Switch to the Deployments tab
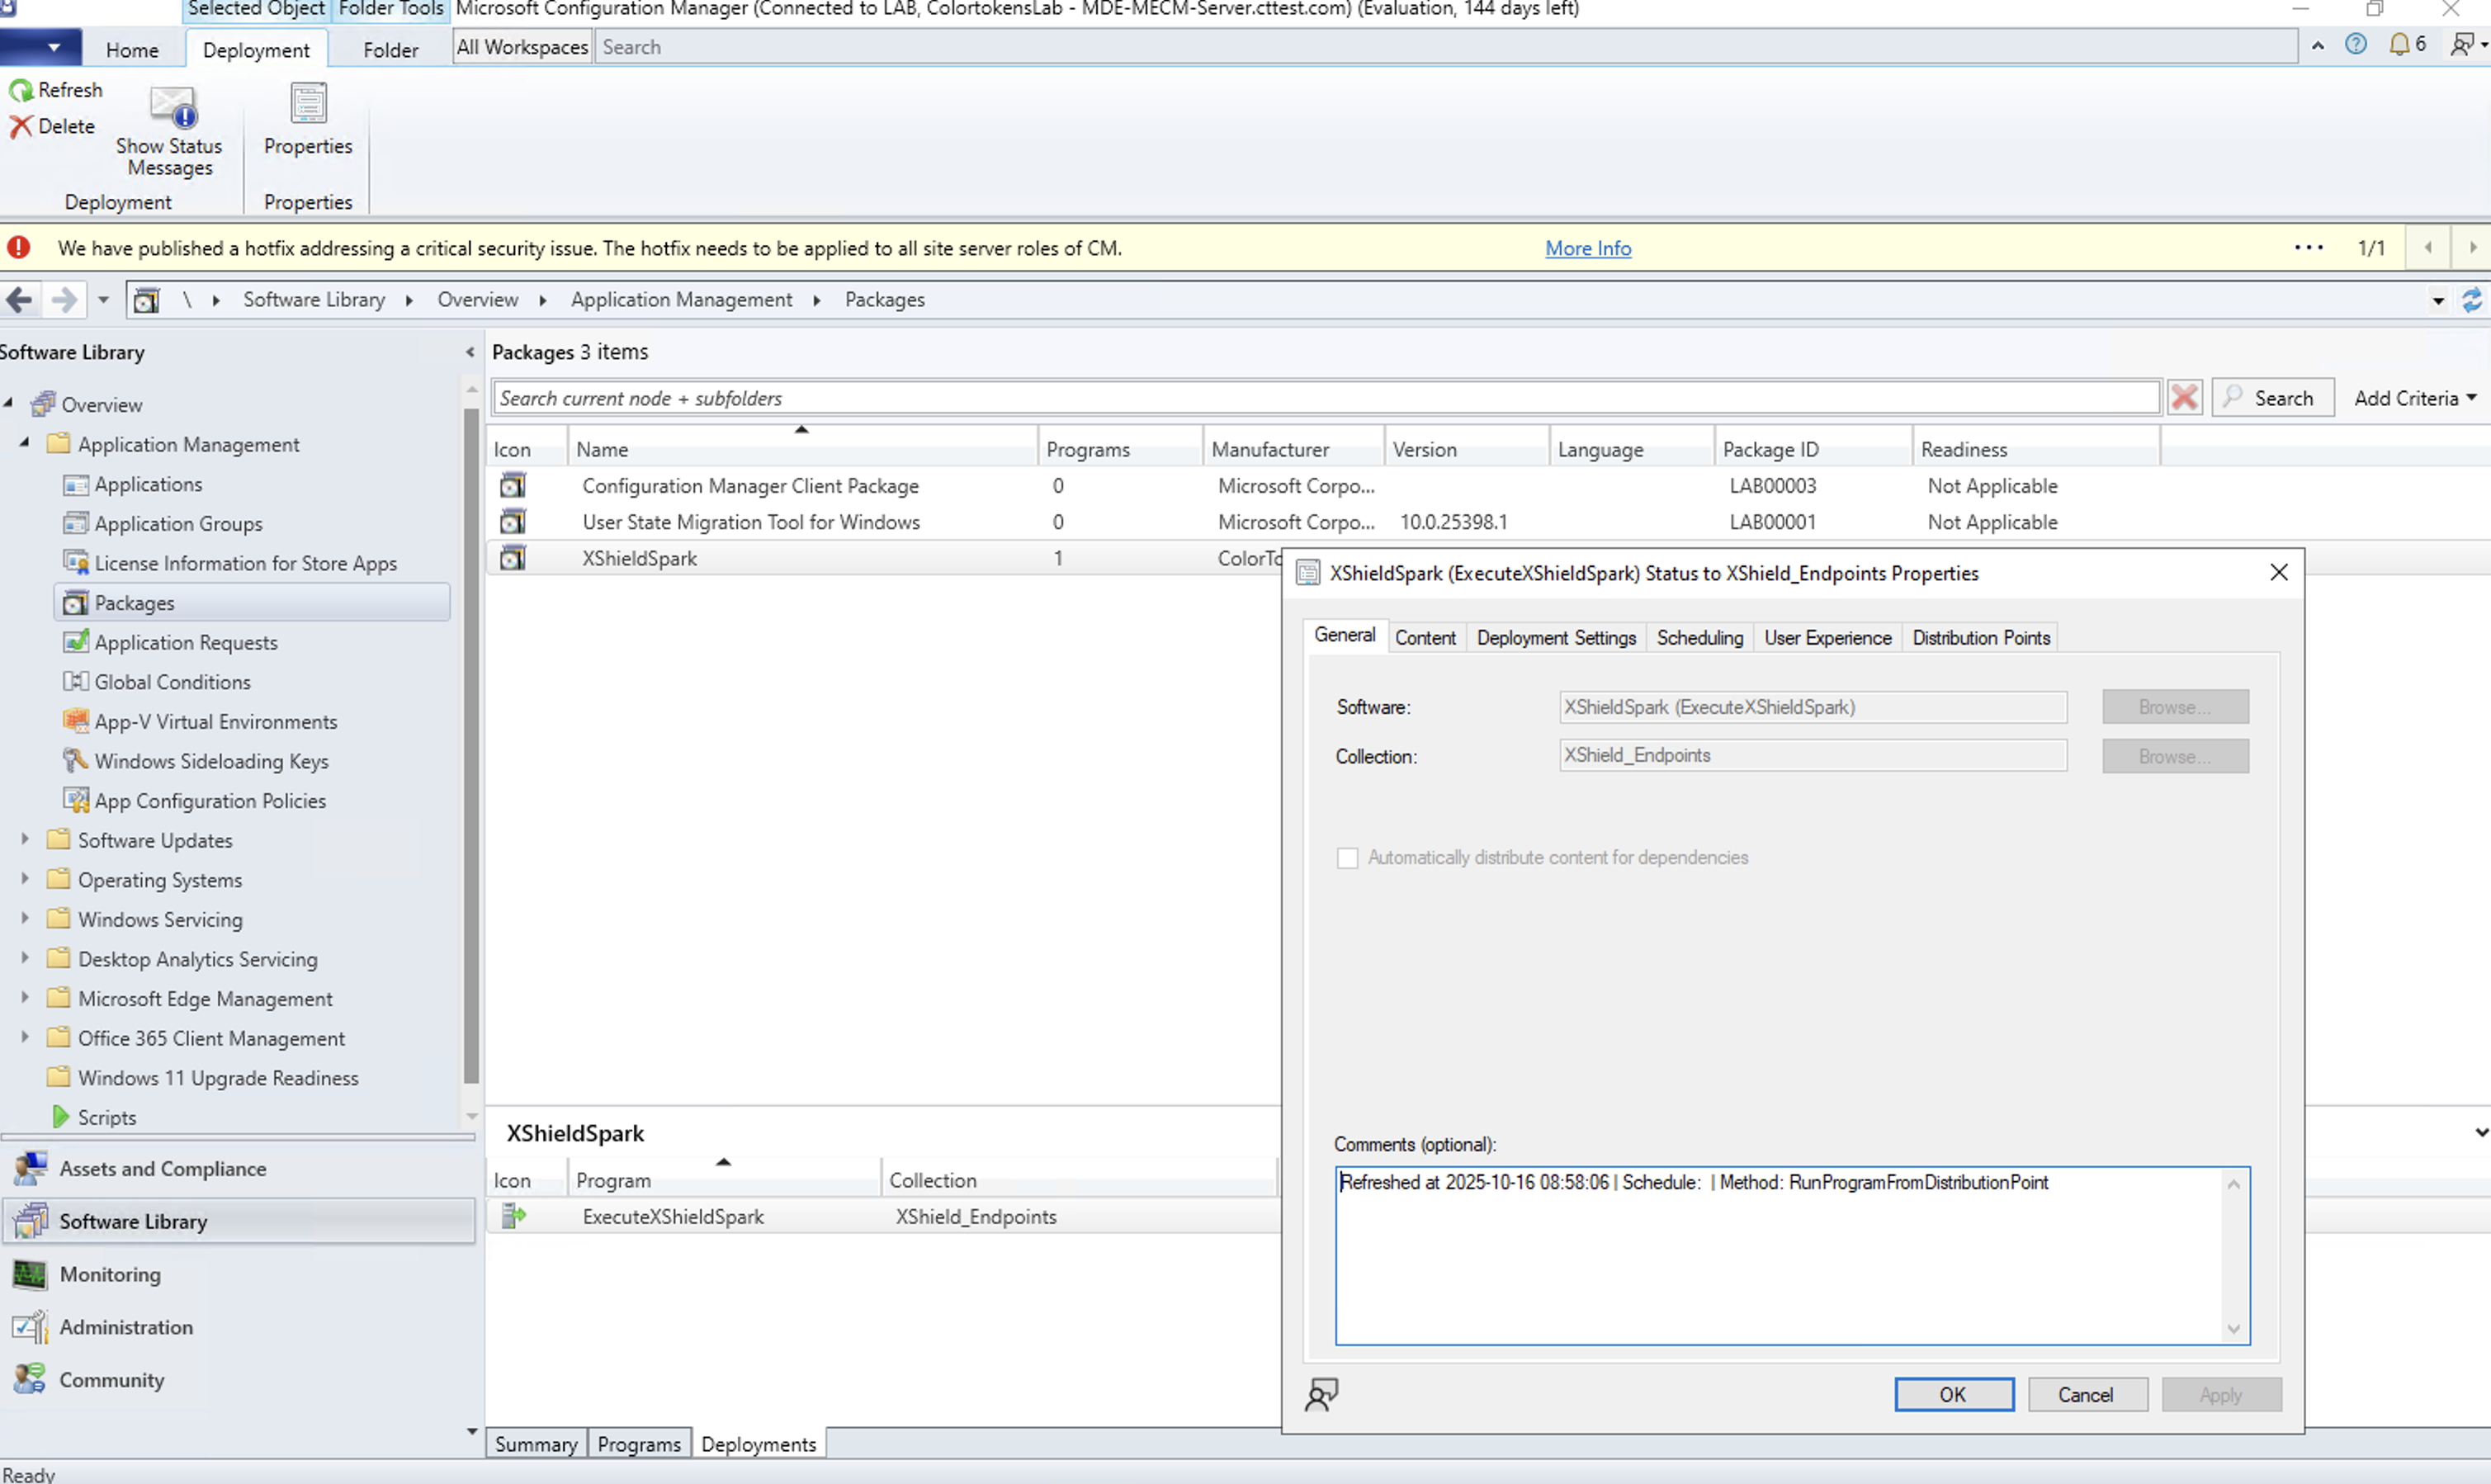The height and width of the screenshot is (1484, 2491). coord(758,1443)
